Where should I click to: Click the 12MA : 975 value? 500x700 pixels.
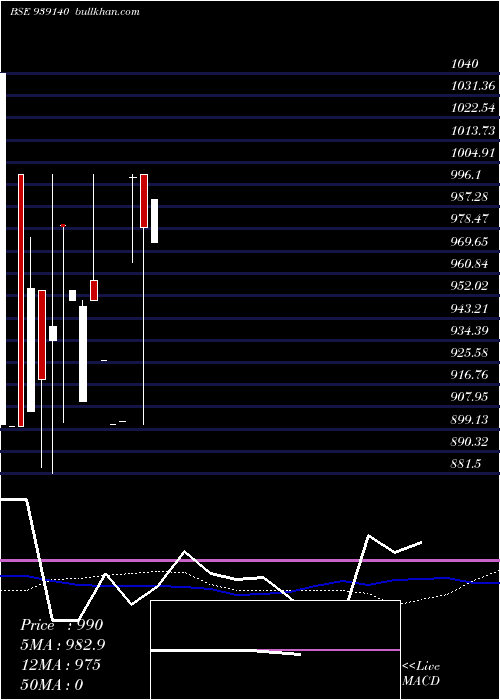point(61,665)
